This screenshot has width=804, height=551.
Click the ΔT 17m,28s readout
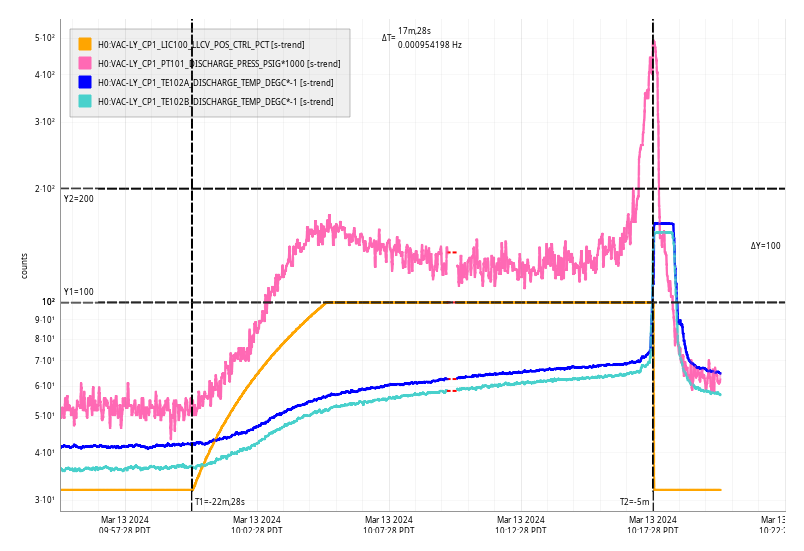point(412,32)
